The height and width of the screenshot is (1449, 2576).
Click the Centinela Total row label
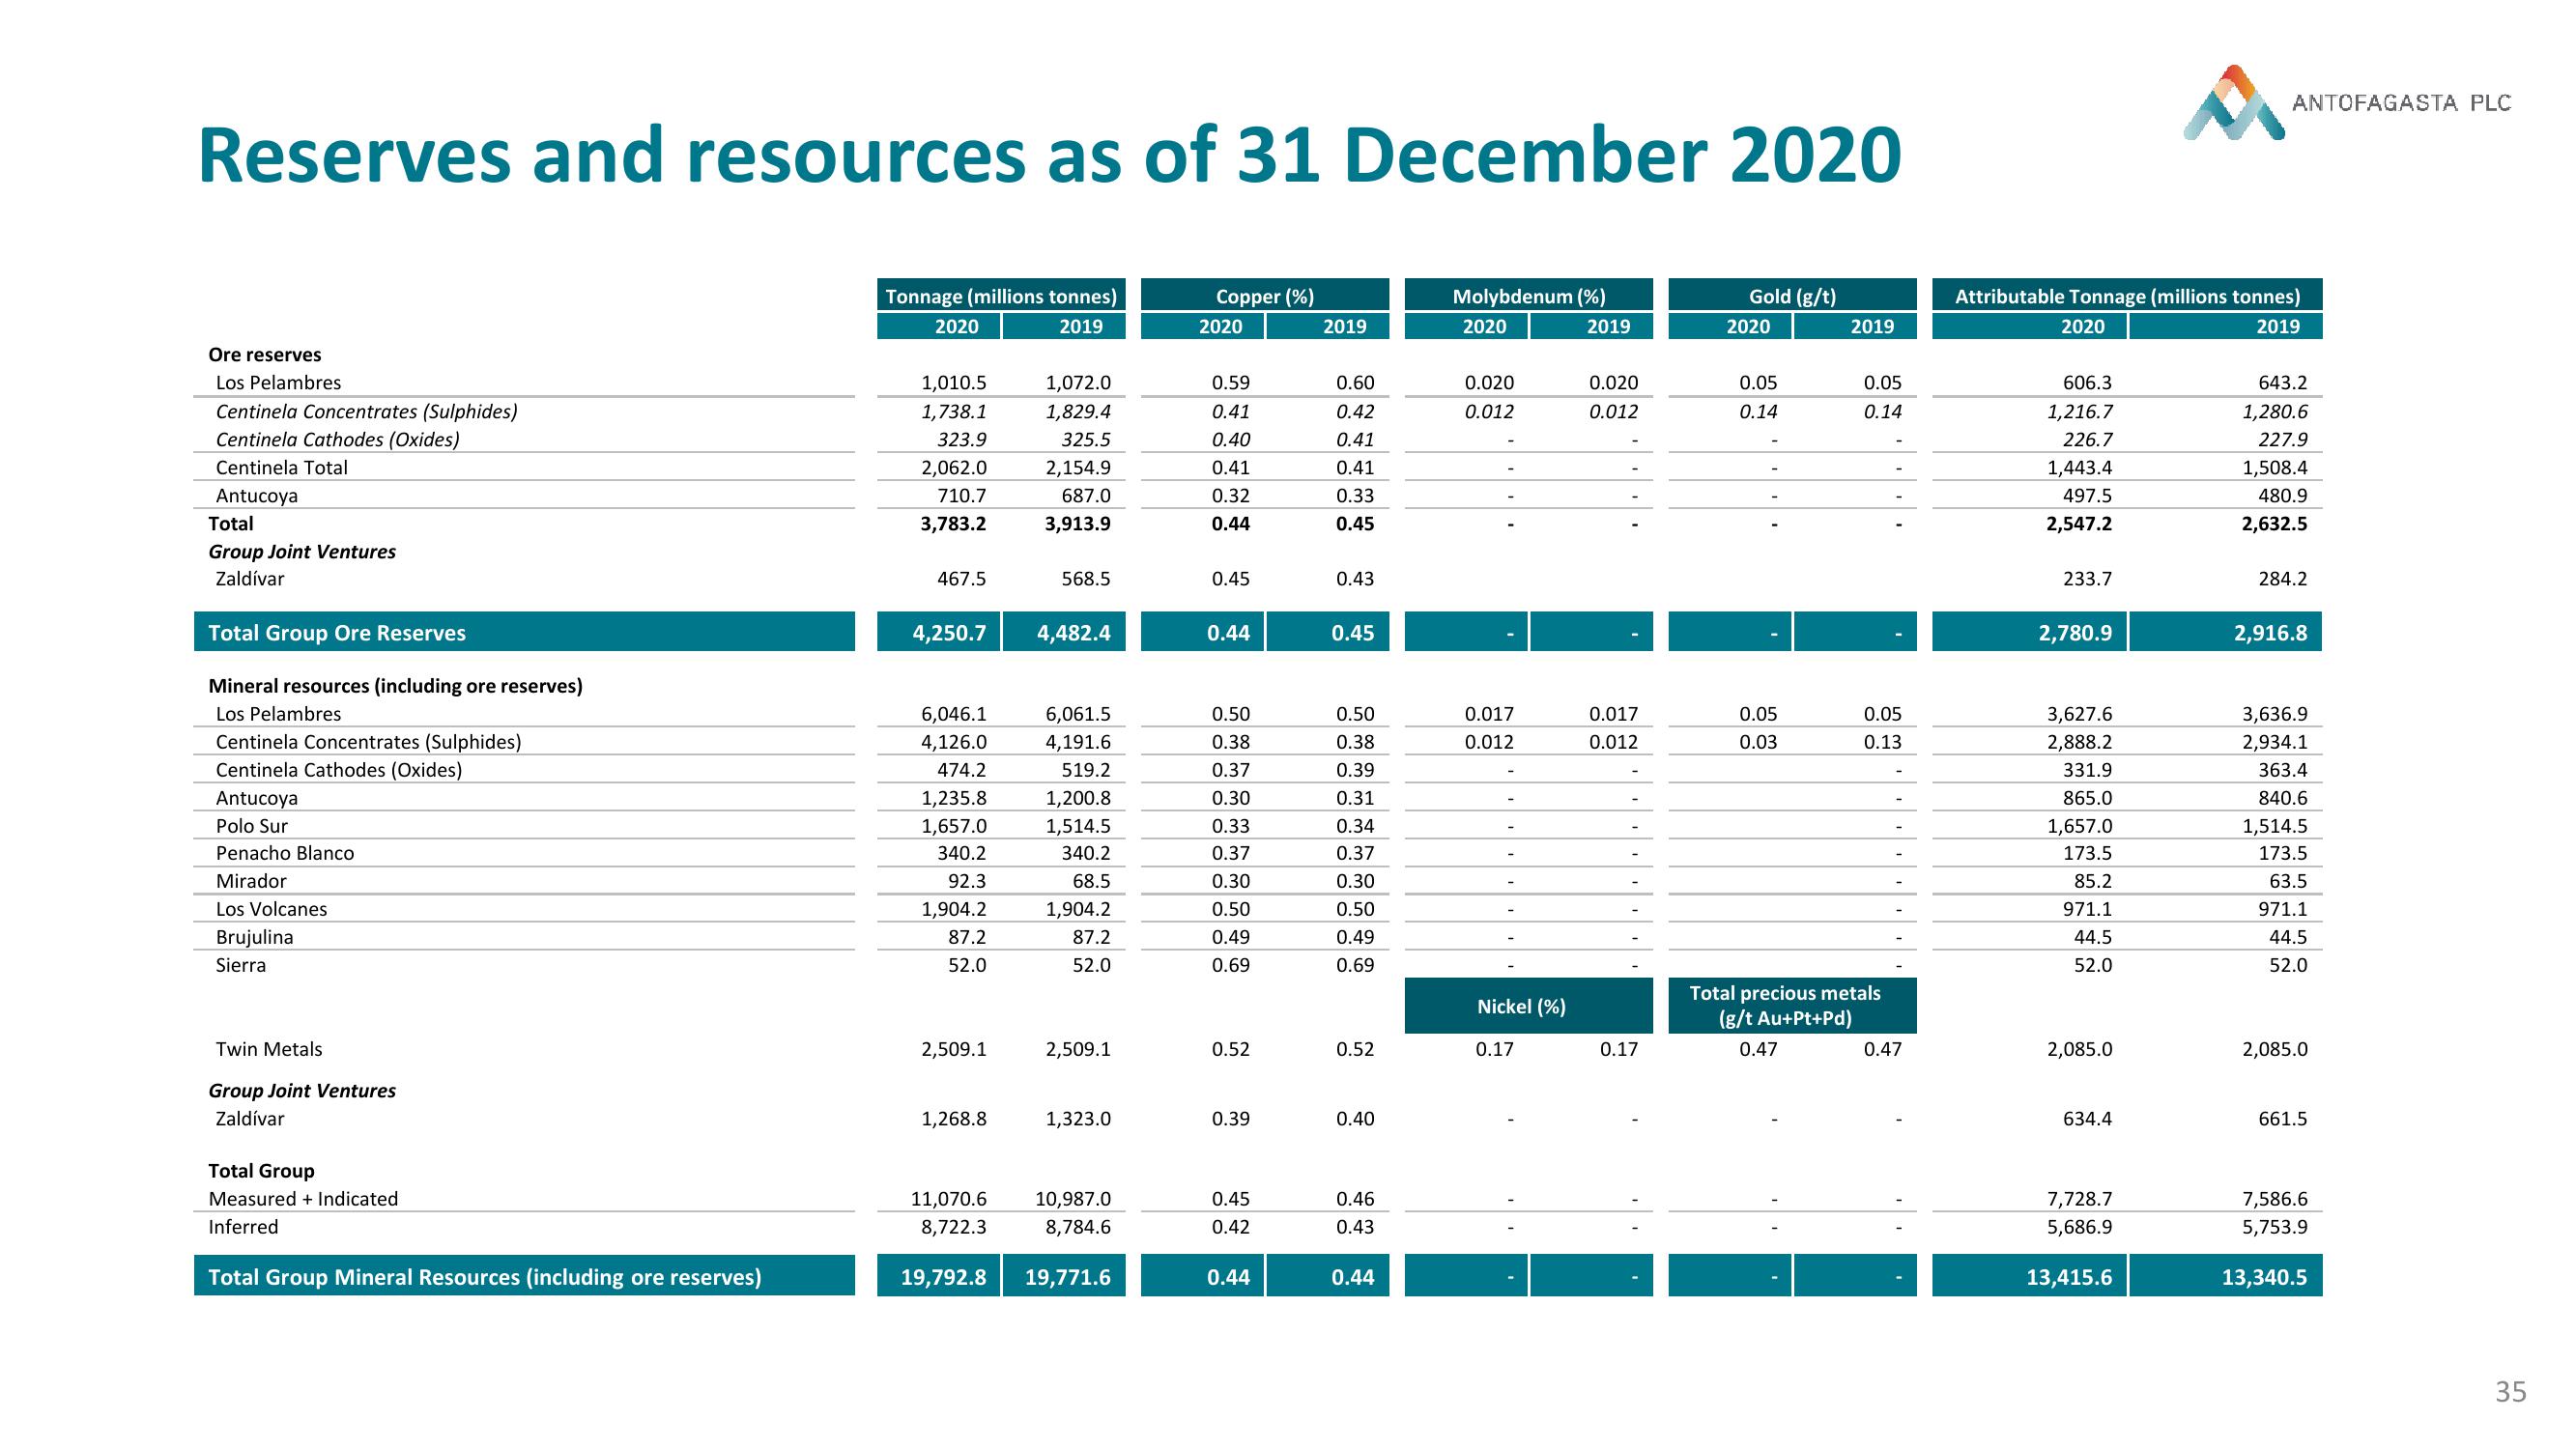[282, 467]
